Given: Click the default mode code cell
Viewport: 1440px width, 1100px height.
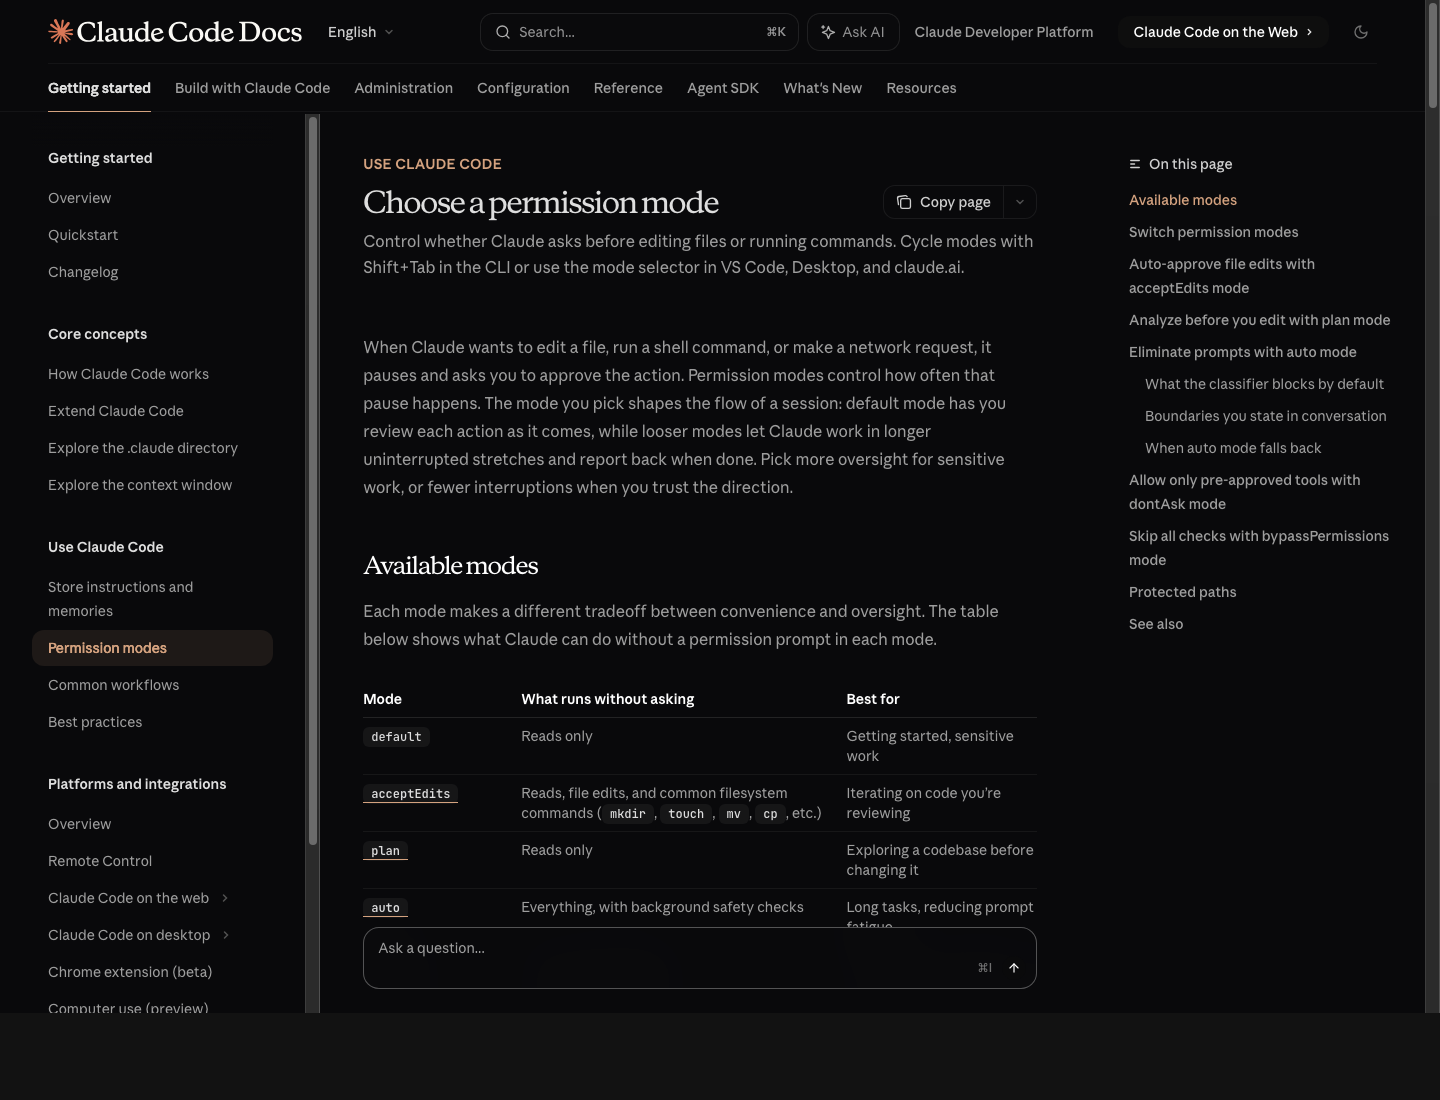Looking at the screenshot, I should click(x=396, y=737).
